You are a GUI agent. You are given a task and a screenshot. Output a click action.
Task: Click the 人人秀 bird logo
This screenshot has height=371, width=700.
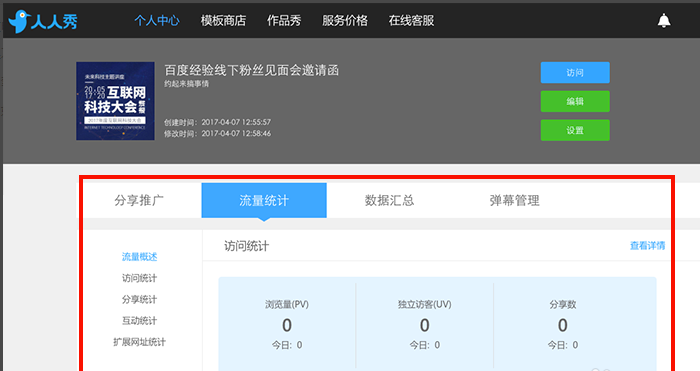click(x=43, y=21)
